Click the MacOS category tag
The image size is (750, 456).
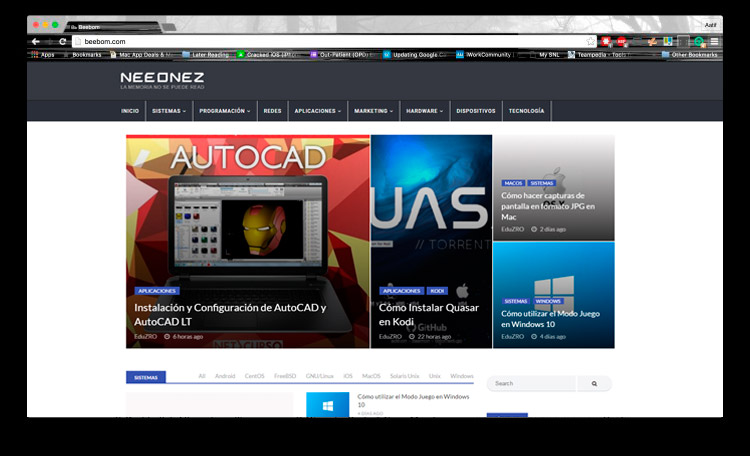point(513,183)
